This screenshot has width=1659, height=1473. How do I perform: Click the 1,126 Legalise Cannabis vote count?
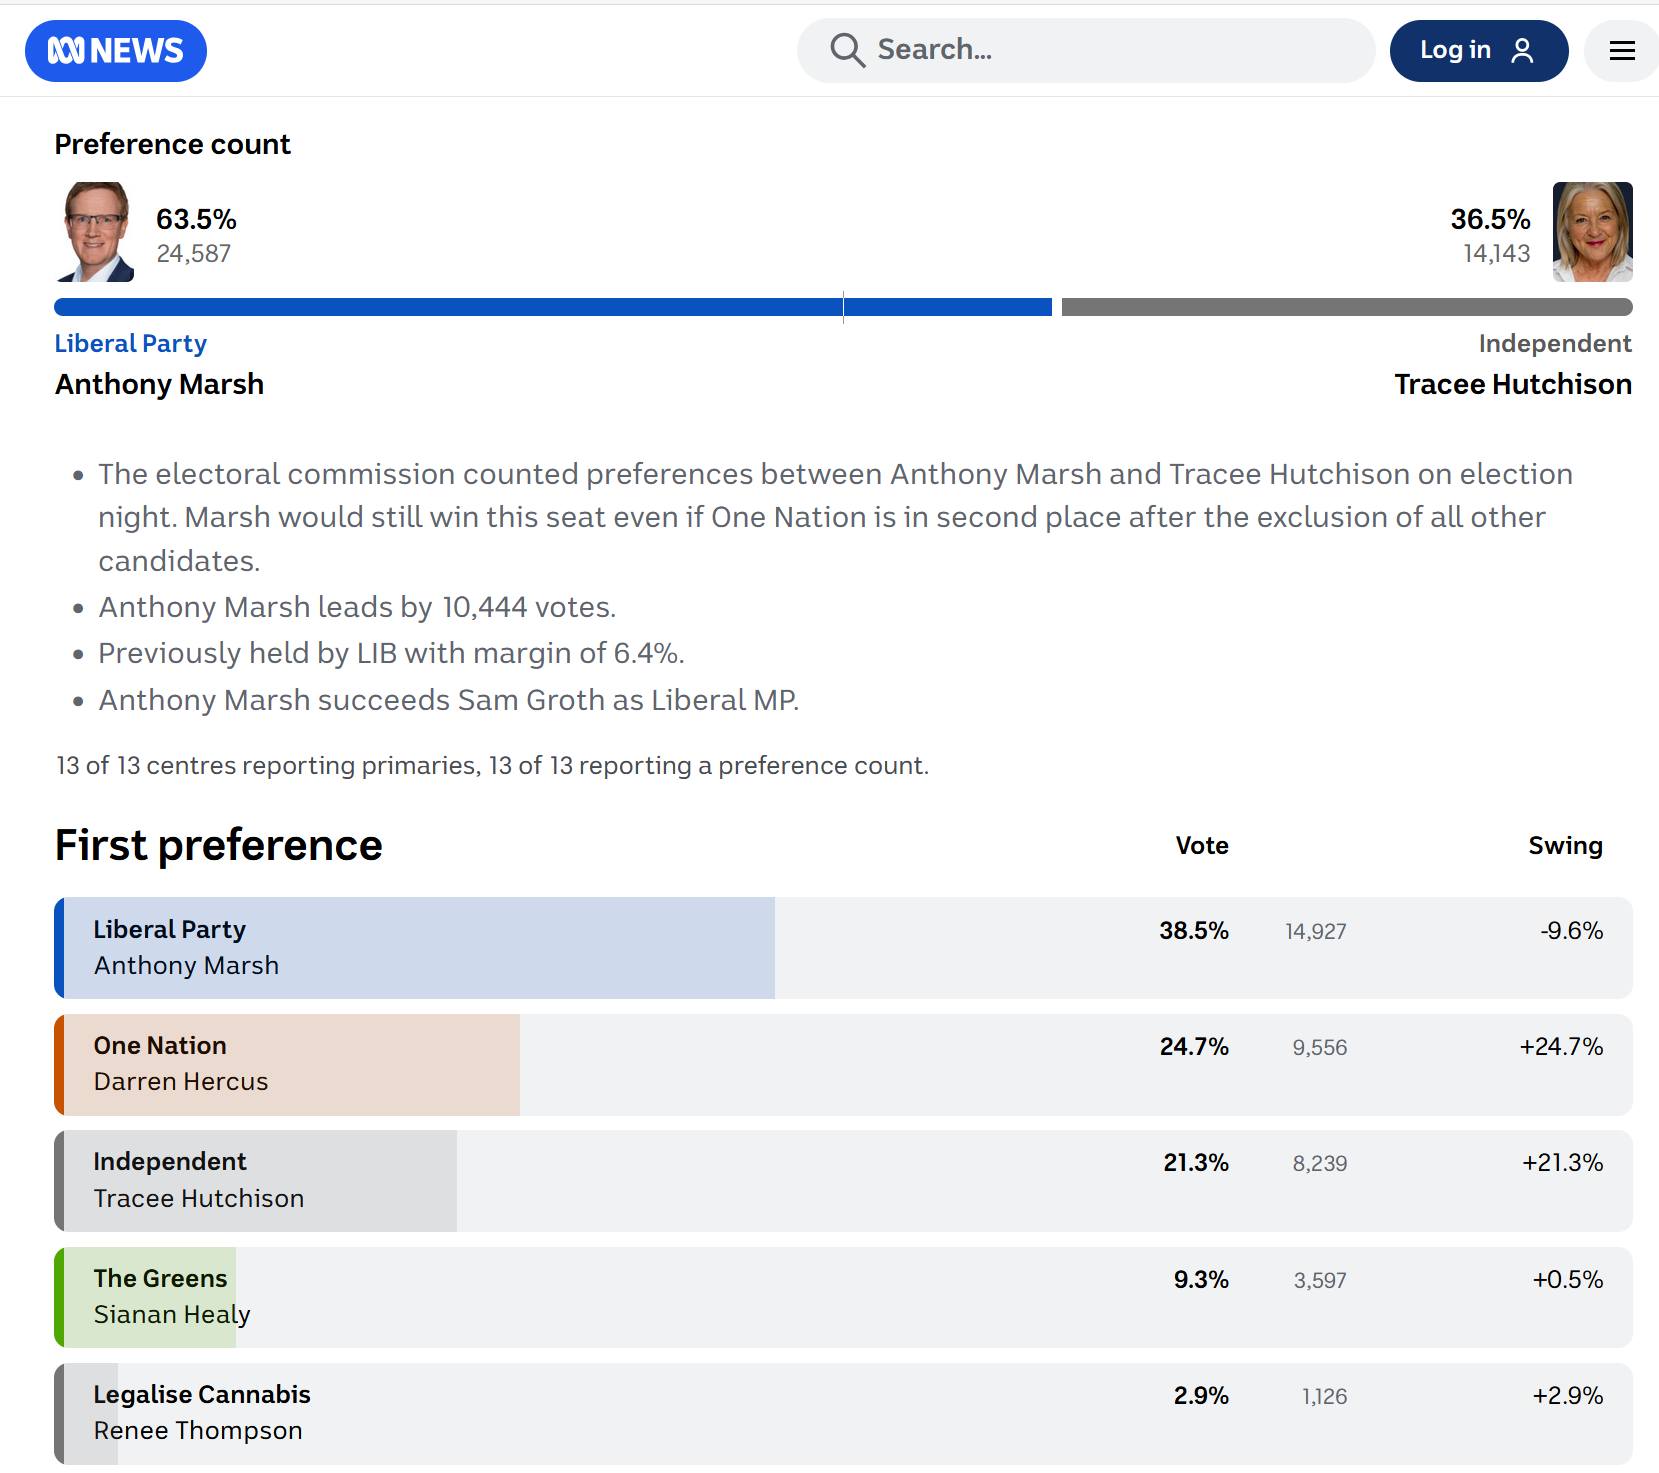pos(1325,1397)
